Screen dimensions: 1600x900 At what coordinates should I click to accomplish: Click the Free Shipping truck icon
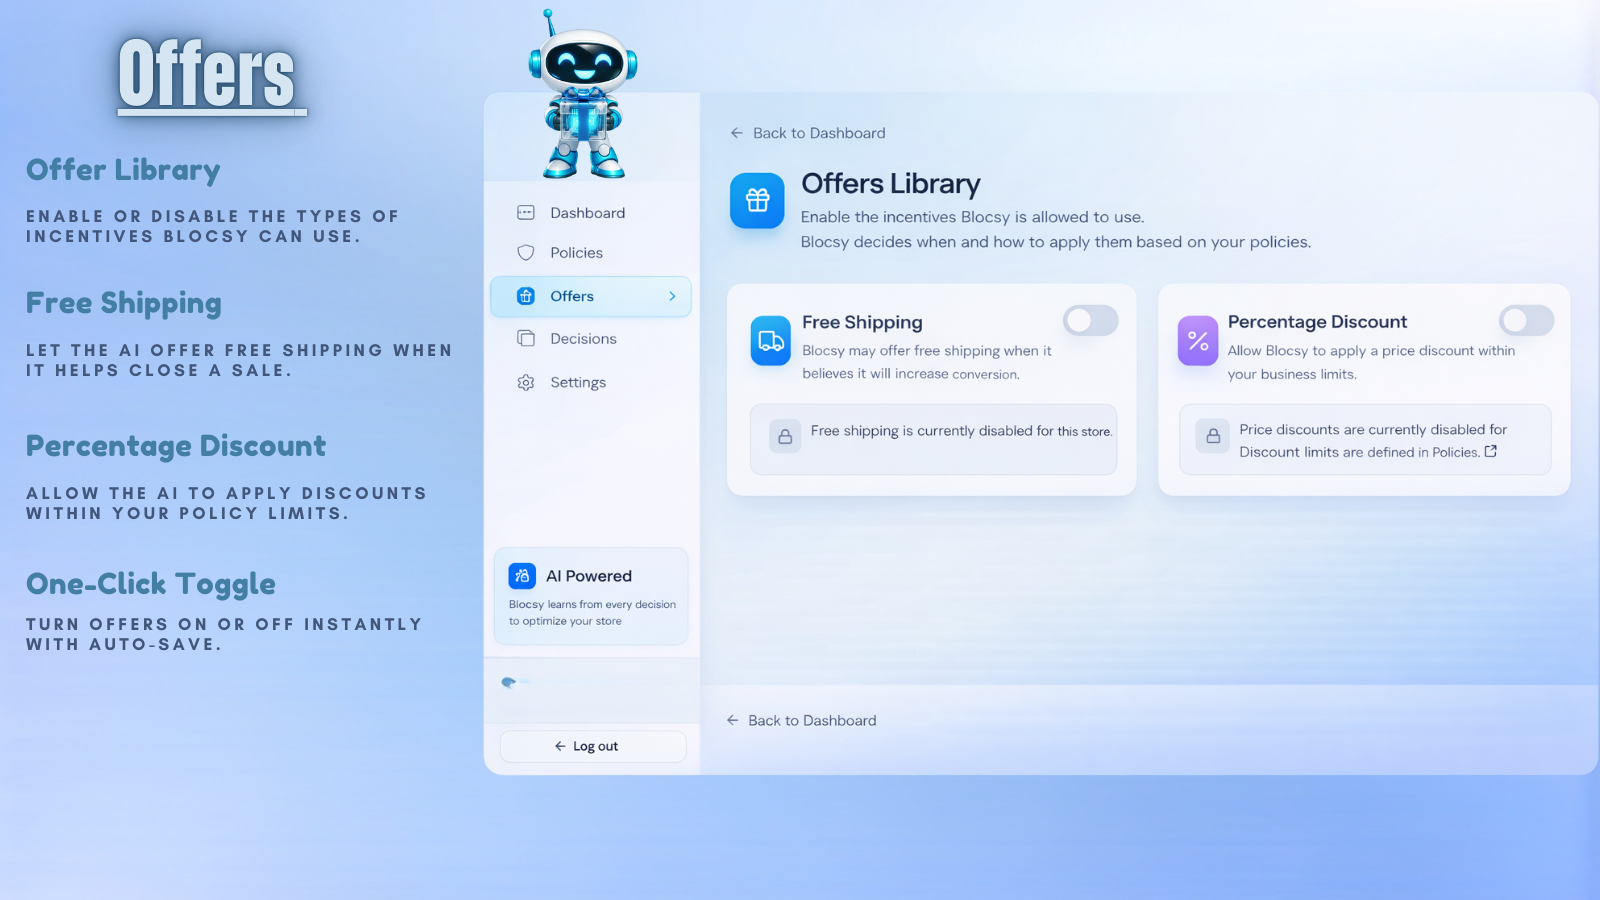pyautogui.click(x=771, y=341)
